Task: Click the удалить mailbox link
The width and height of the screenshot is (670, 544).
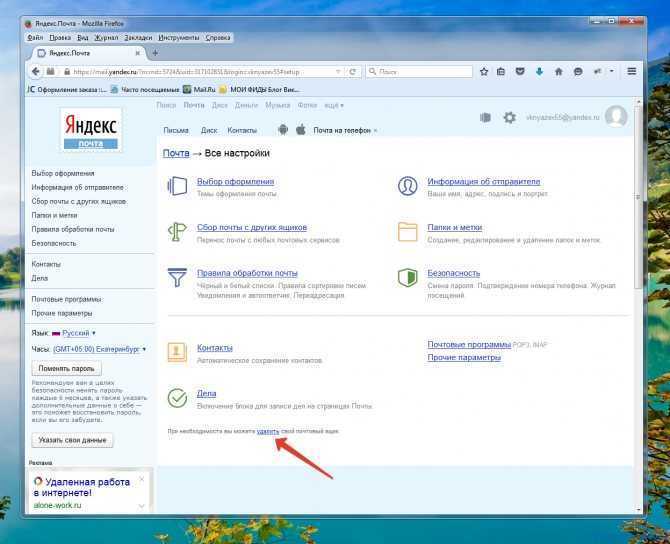Action: tap(267, 431)
